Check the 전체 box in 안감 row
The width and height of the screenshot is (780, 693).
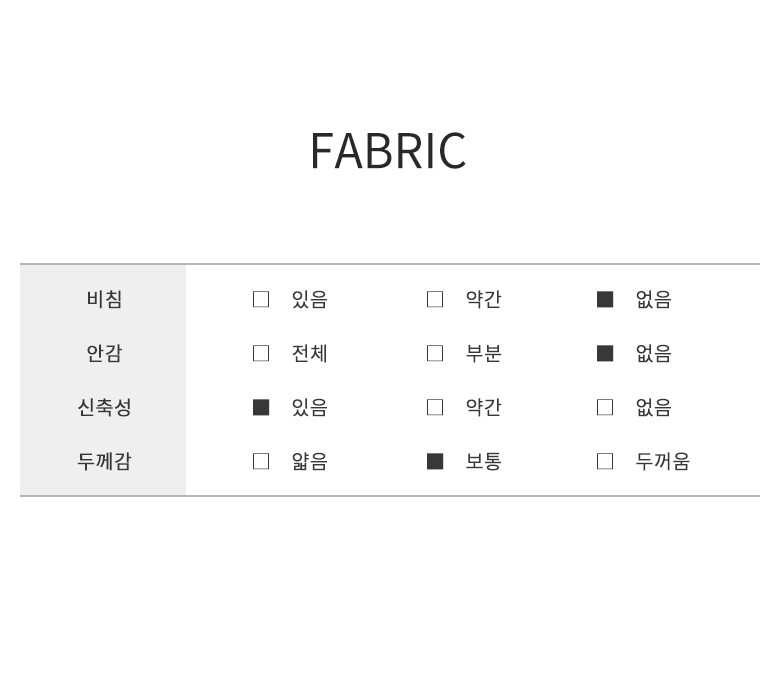pos(261,353)
